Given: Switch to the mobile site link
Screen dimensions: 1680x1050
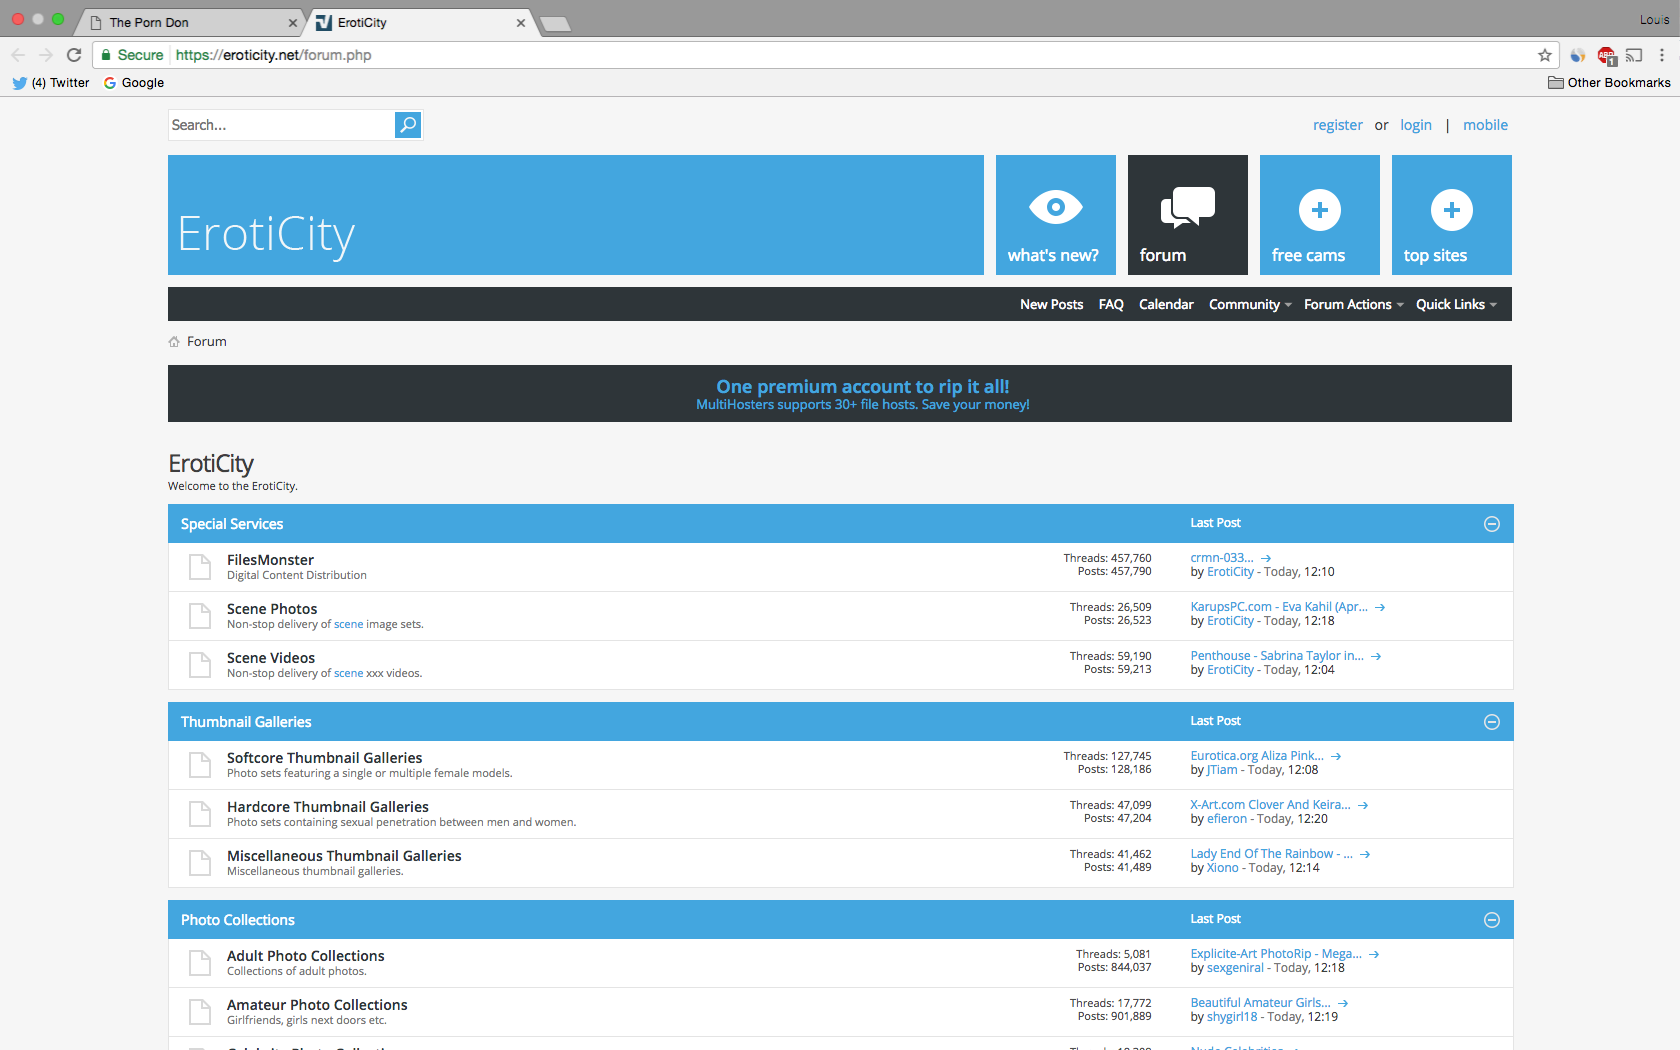Looking at the screenshot, I should point(1485,125).
